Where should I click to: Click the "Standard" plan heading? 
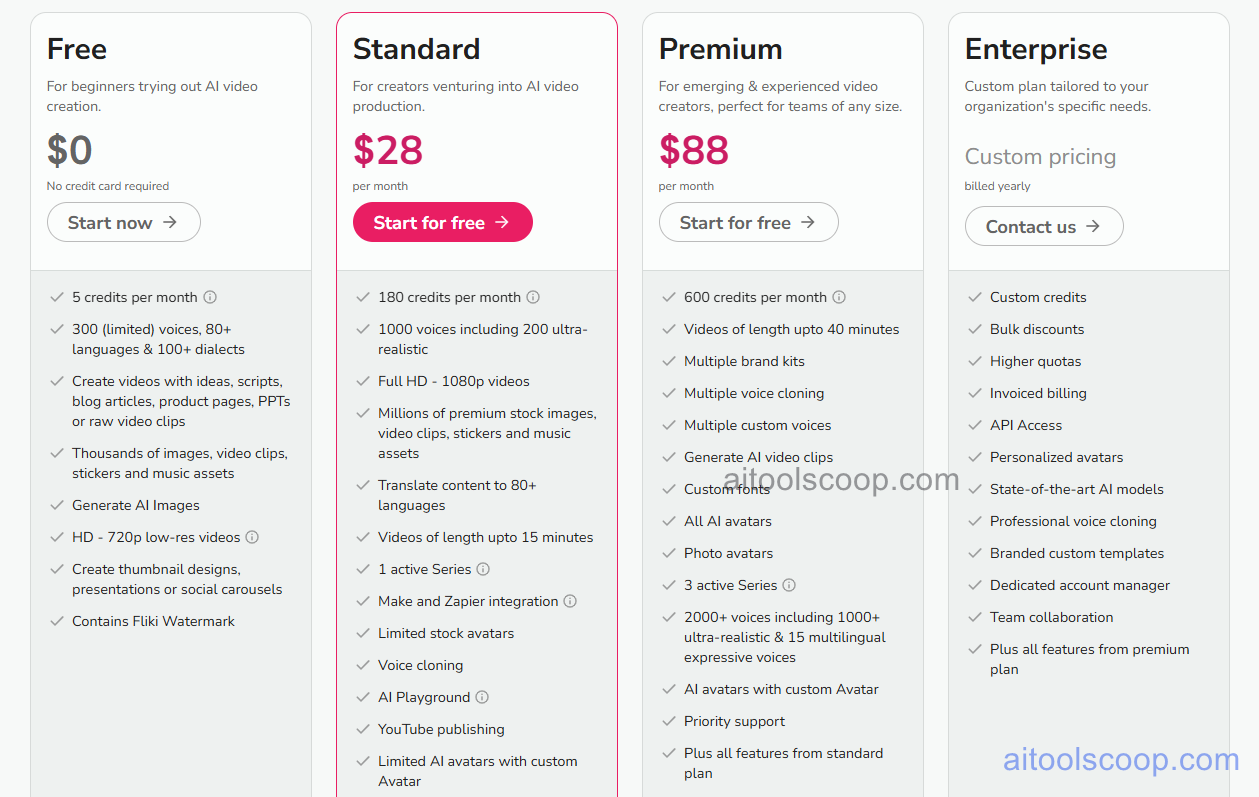[x=416, y=48]
